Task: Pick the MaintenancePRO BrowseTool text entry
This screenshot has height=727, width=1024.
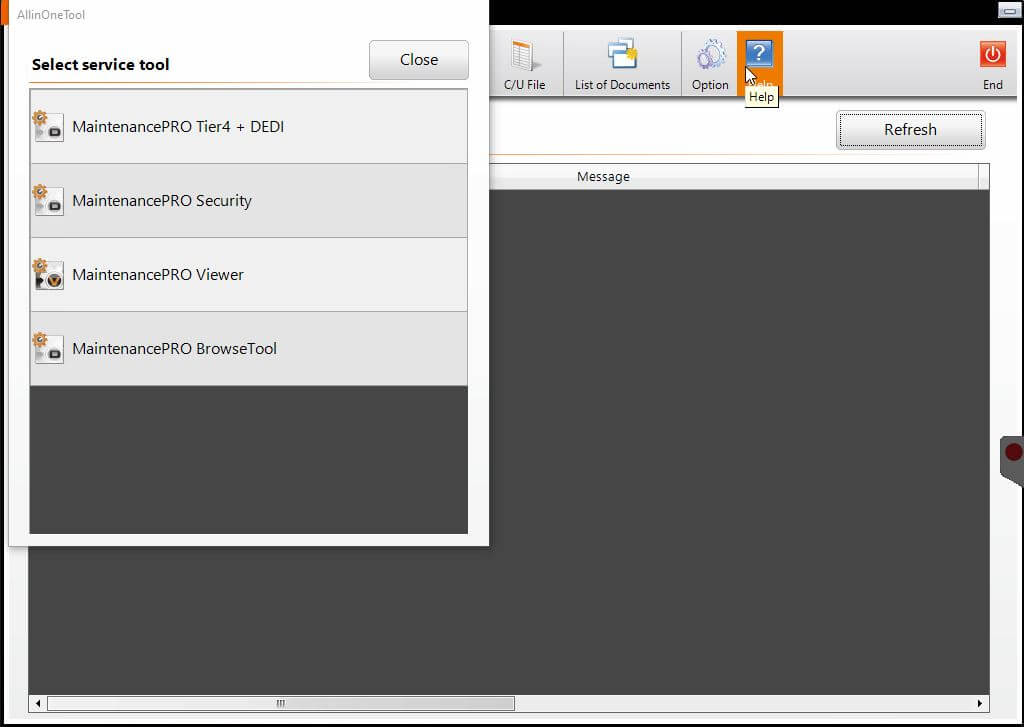Action: point(174,349)
